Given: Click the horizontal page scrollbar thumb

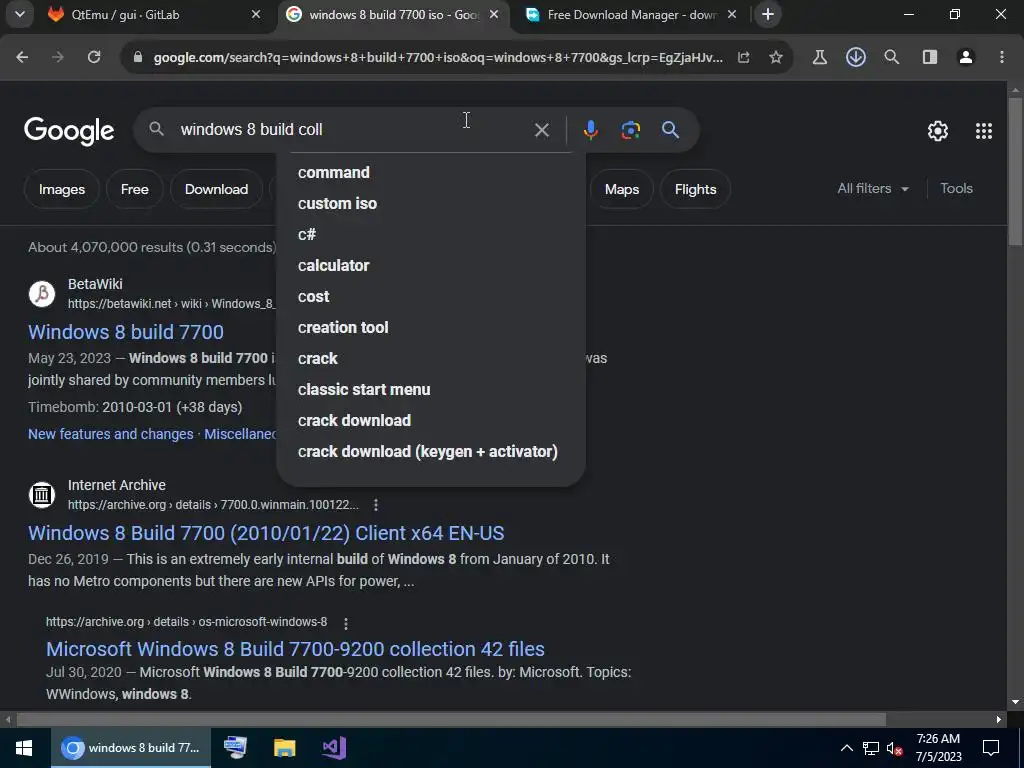Looking at the screenshot, I should pyautogui.click(x=451, y=720).
